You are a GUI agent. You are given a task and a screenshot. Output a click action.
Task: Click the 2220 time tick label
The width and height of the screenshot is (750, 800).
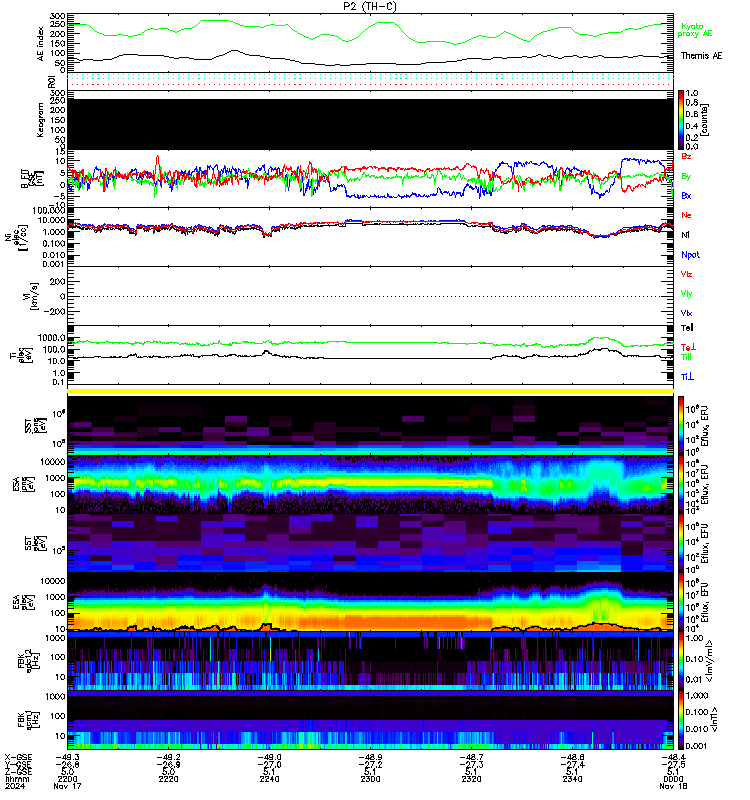point(168,779)
